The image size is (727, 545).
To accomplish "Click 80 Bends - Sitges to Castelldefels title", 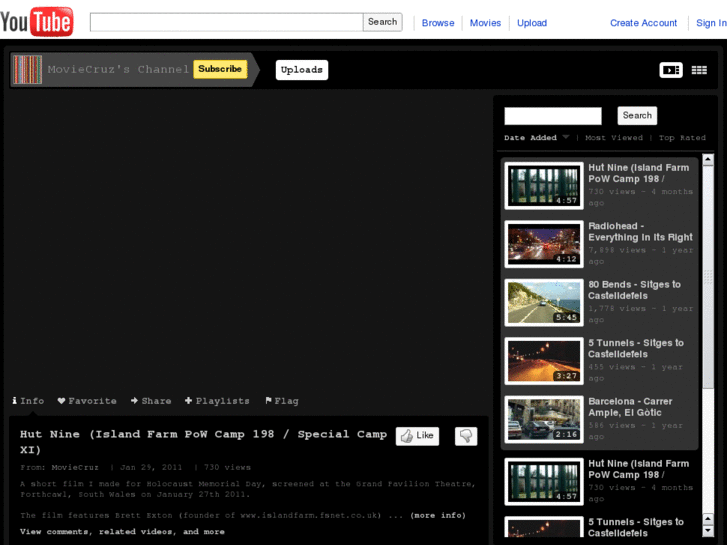I will pos(634,290).
